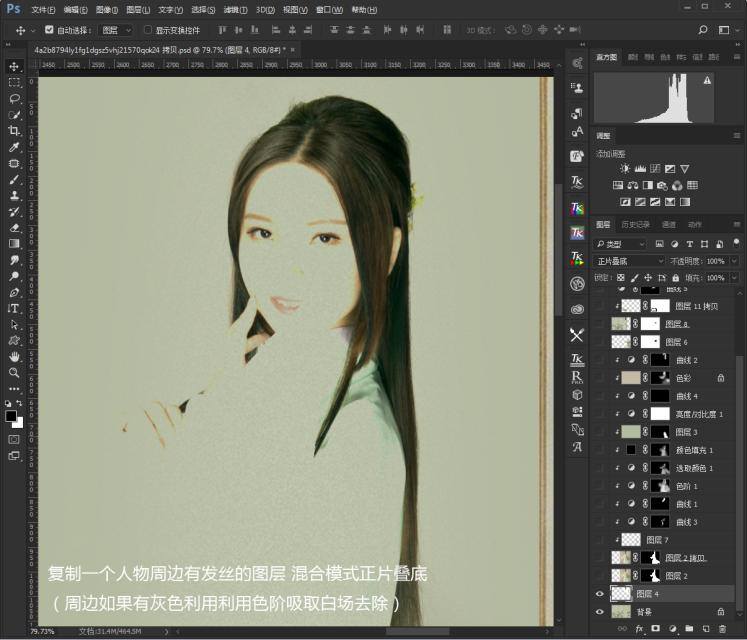Select the 背景 layer
The image size is (747, 640).
pyautogui.click(x=645, y=611)
